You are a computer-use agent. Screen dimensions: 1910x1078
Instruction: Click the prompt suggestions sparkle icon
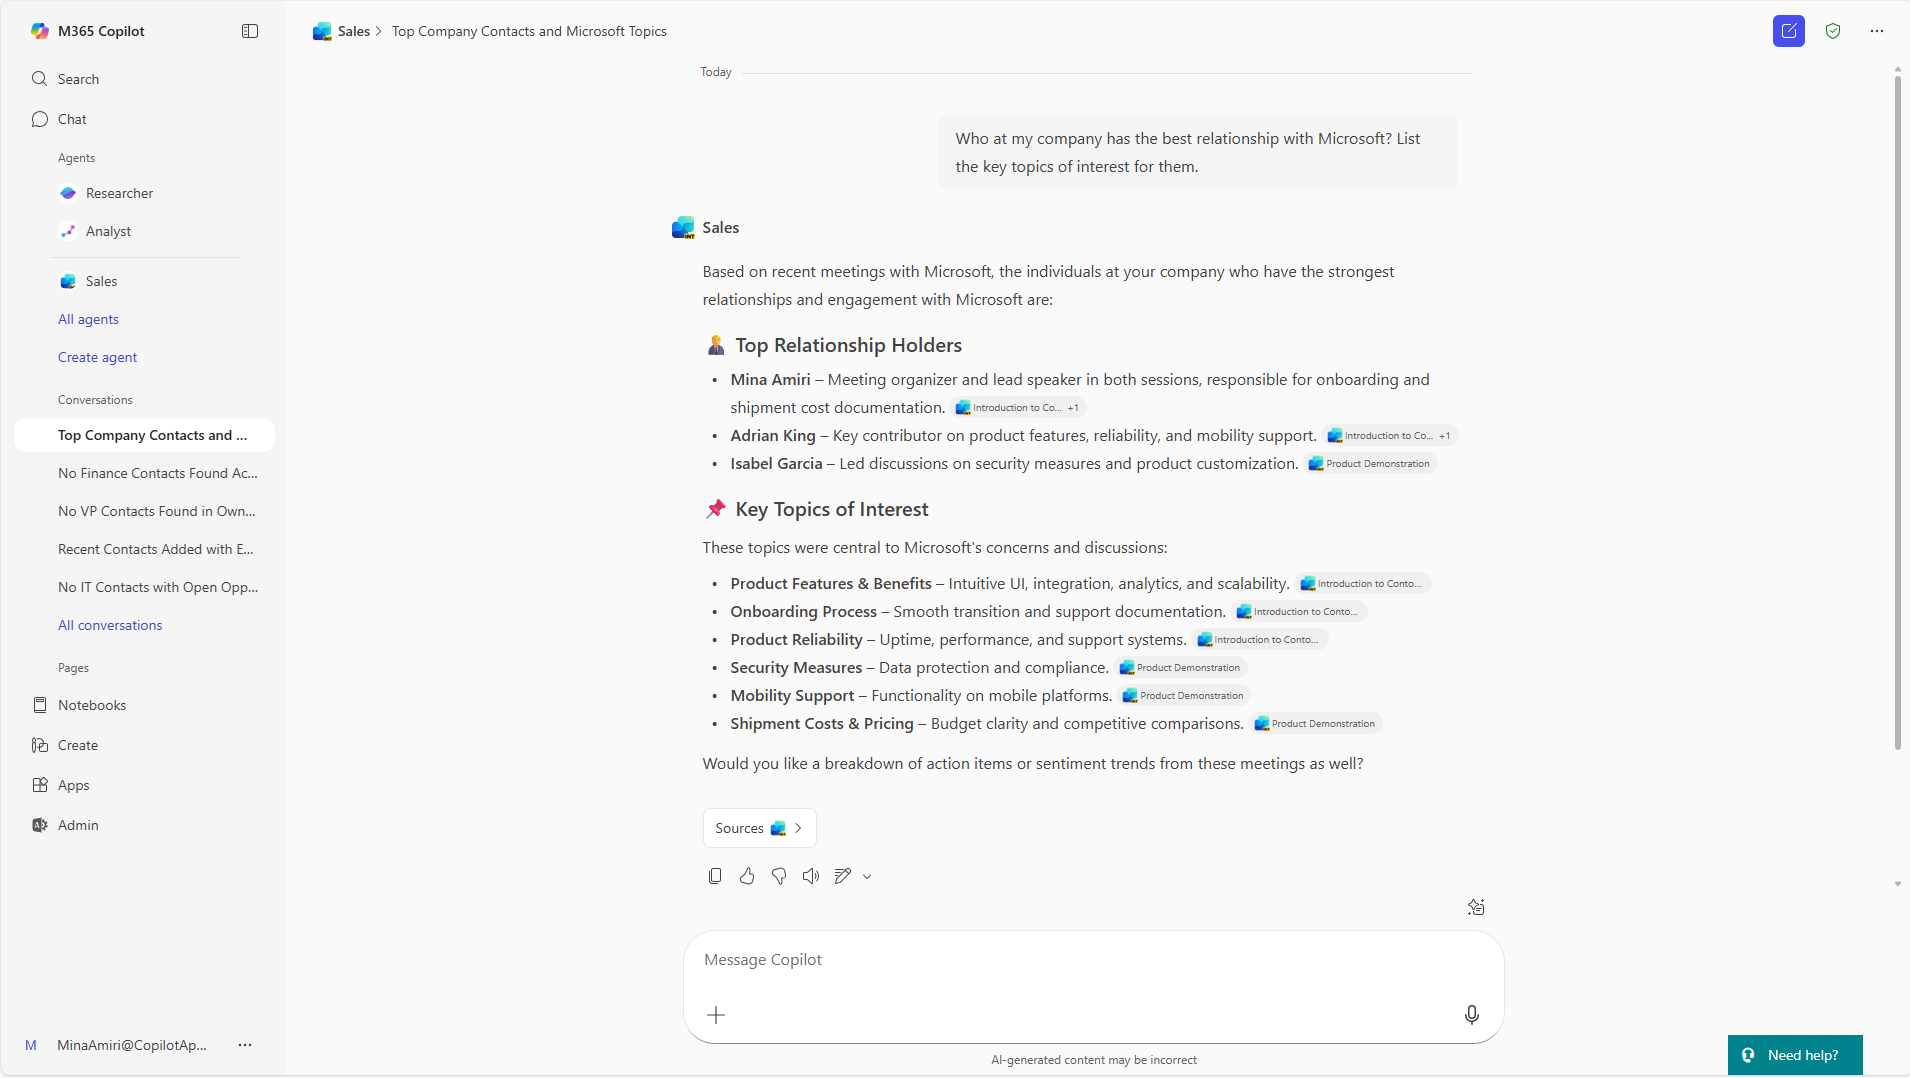[1476, 907]
